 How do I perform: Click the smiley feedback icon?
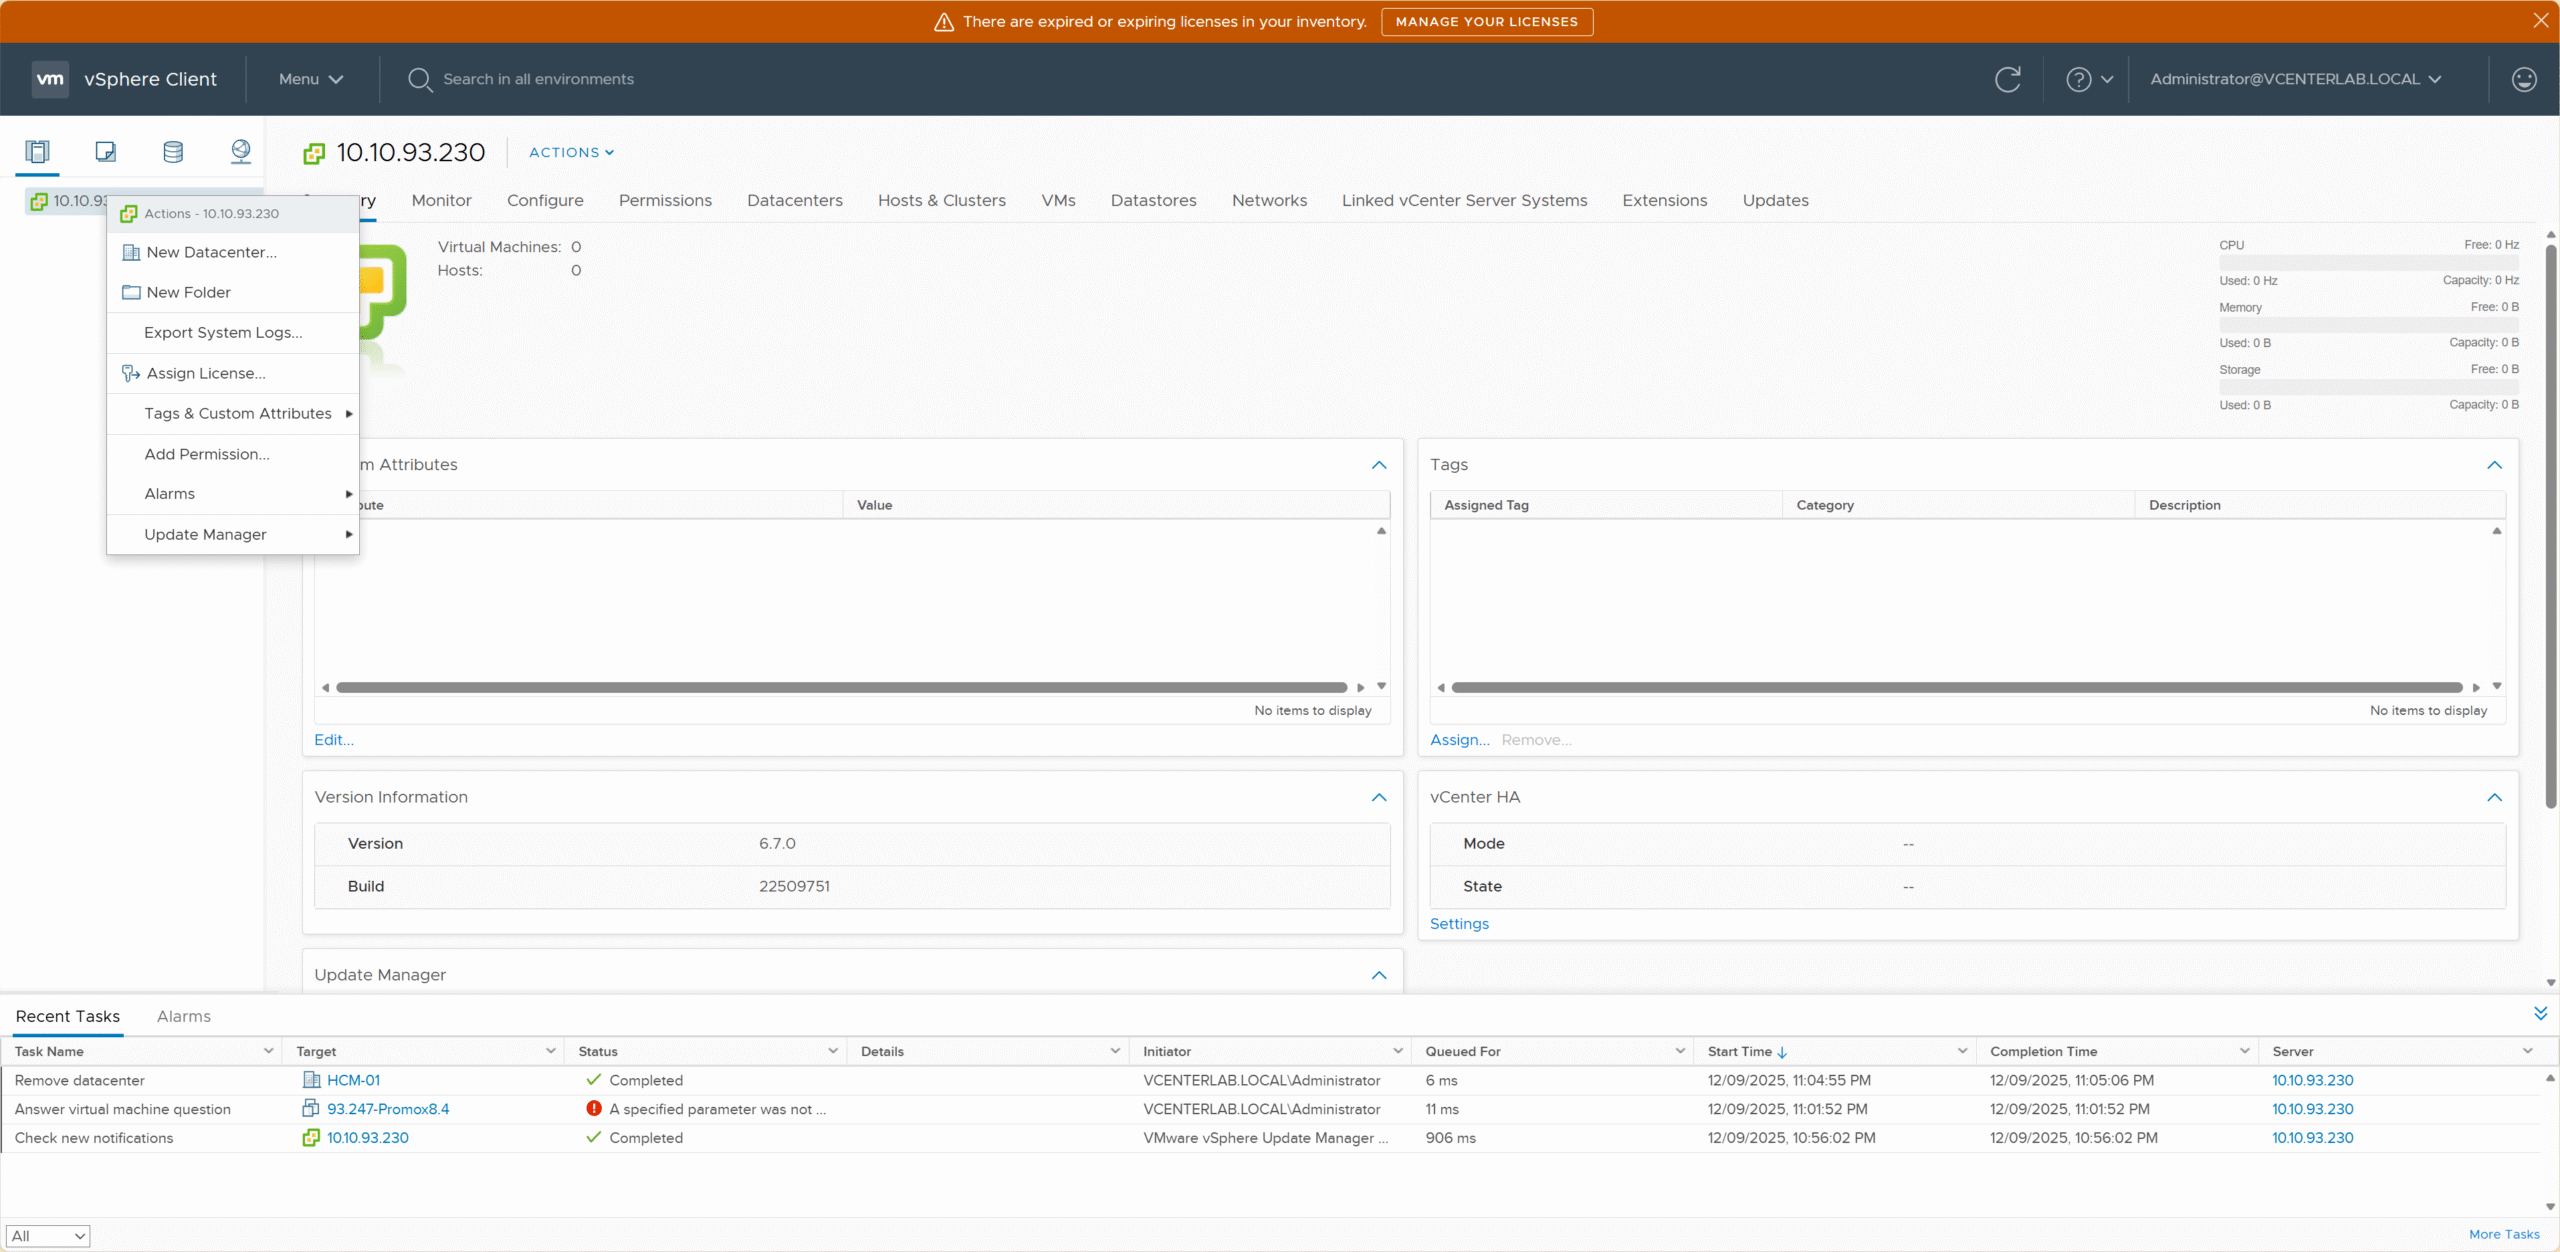2523,79
